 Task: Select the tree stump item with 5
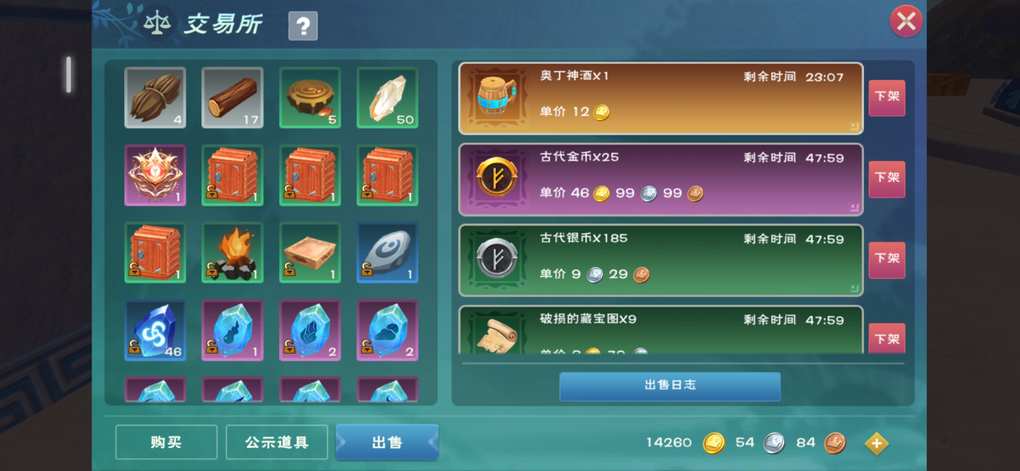[310, 98]
